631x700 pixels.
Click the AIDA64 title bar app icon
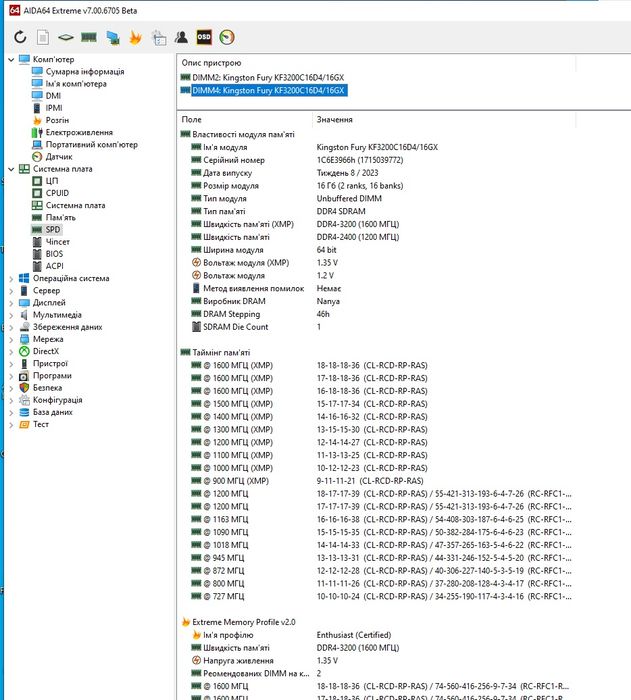click(x=14, y=10)
